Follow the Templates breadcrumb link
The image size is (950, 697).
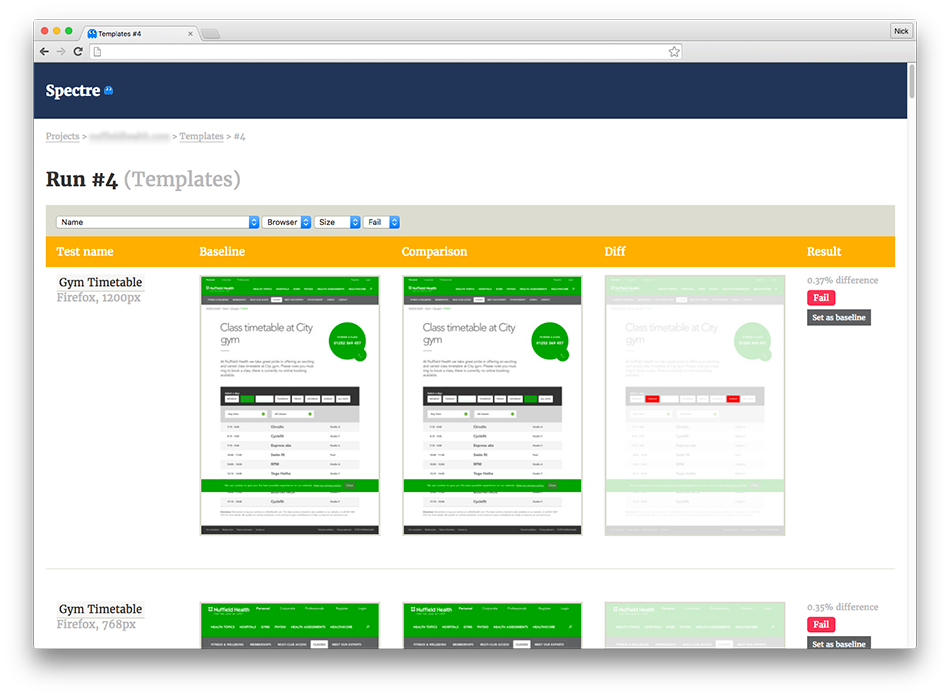click(201, 136)
